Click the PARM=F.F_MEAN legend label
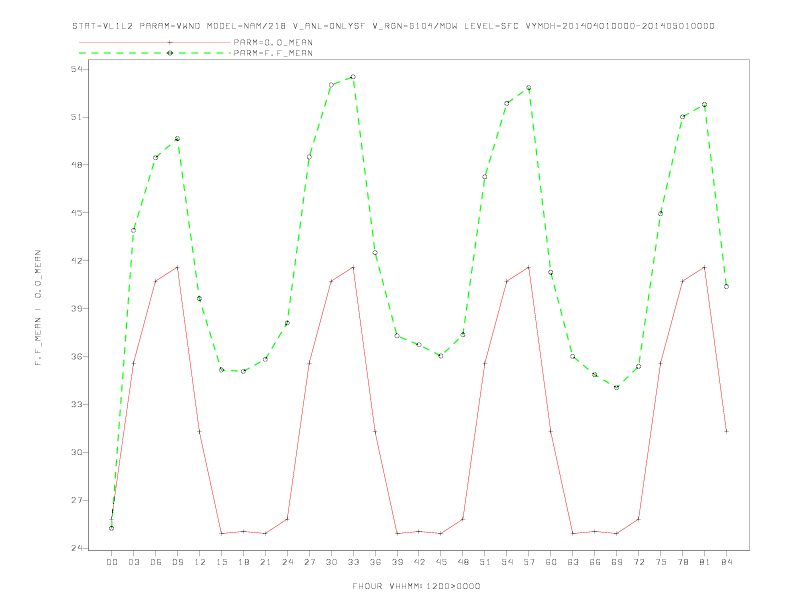 click(273, 53)
